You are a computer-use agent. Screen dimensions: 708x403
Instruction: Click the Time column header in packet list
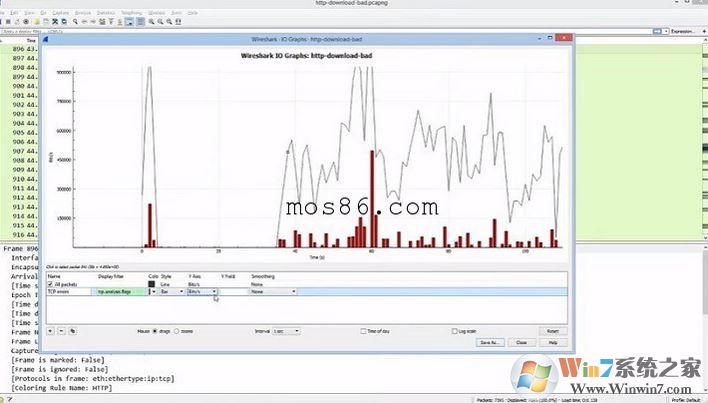(x=31, y=40)
